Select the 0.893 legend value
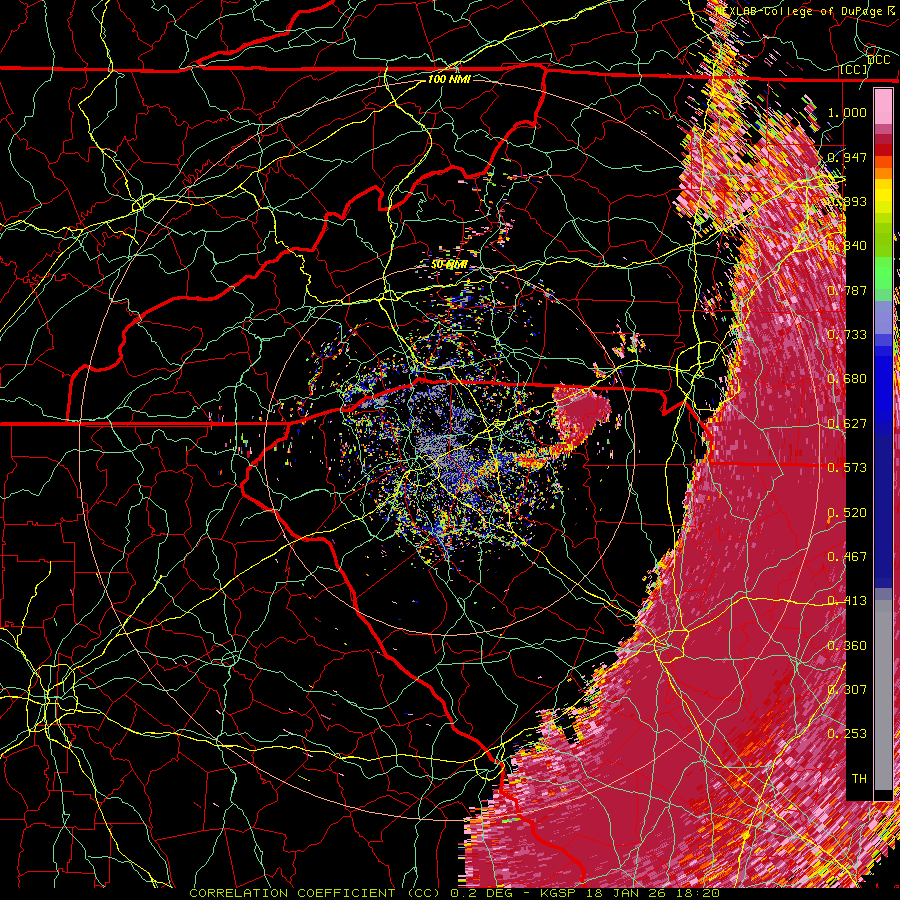The height and width of the screenshot is (900, 900). tap(847, 201)
